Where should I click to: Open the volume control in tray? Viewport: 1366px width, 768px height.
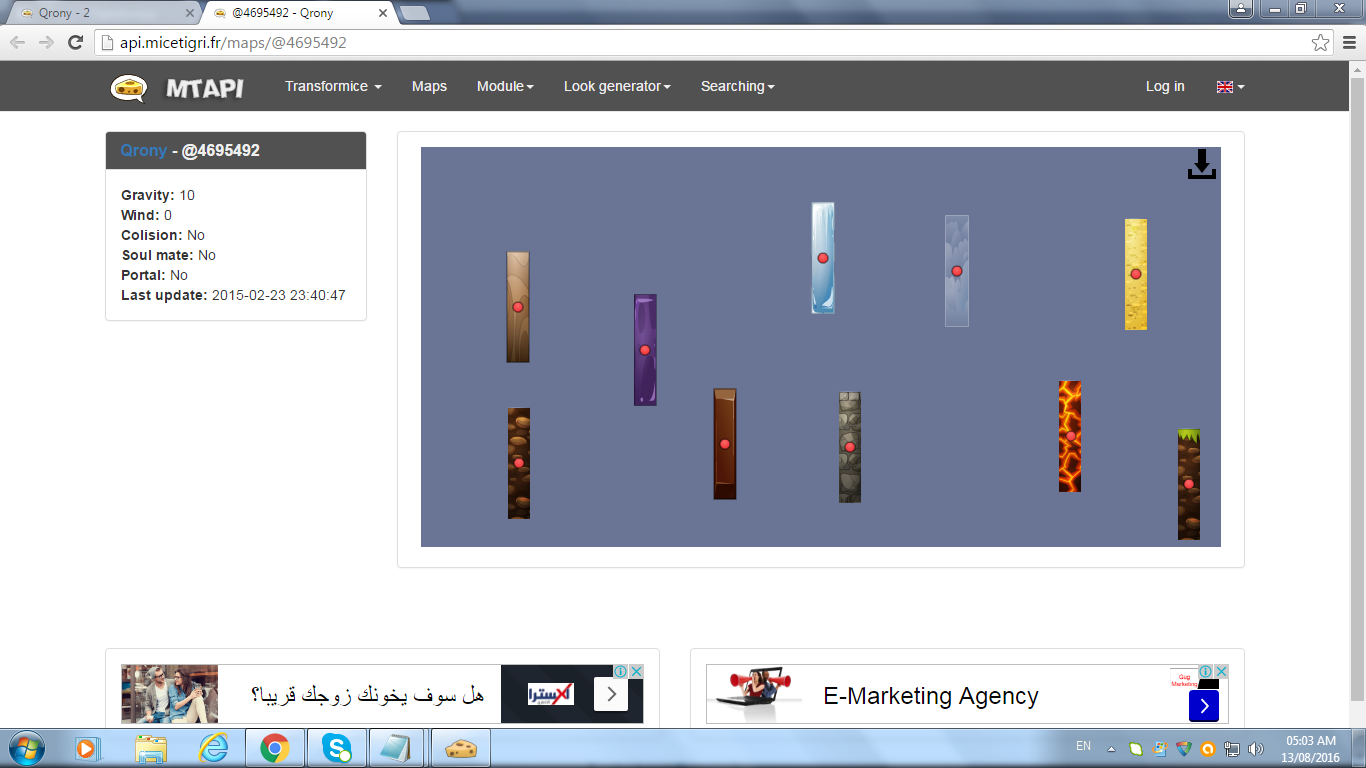coord(1256,748)
